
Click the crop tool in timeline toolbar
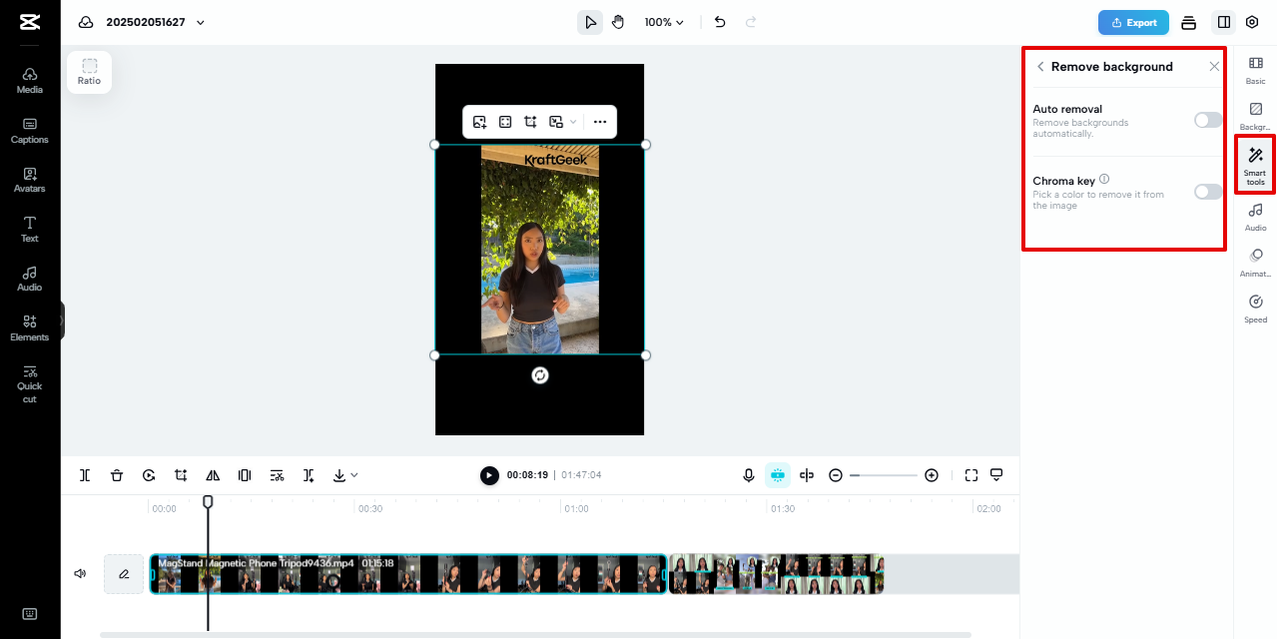pos(181,475)
